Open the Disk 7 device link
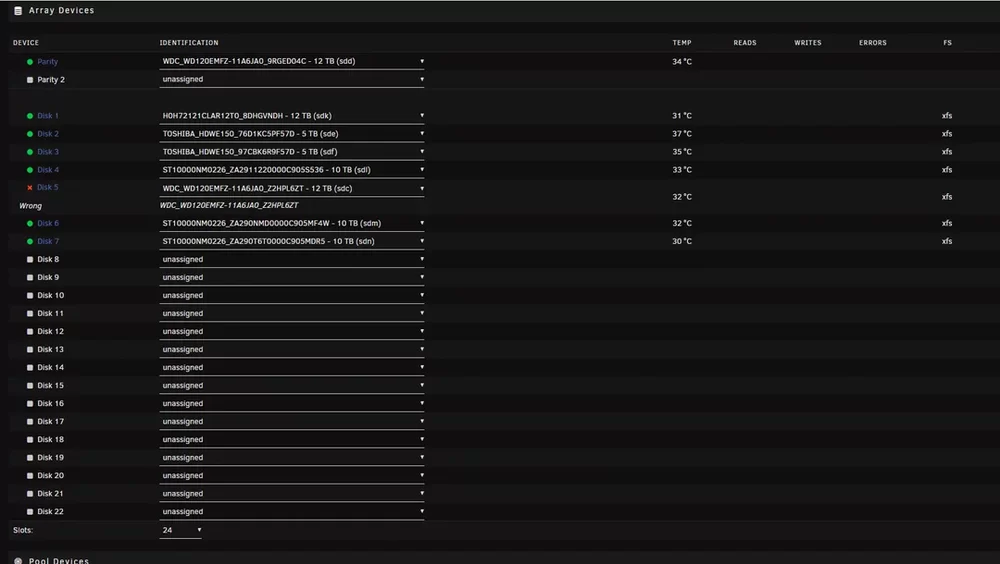1000x564 pixels. point(48,241)
